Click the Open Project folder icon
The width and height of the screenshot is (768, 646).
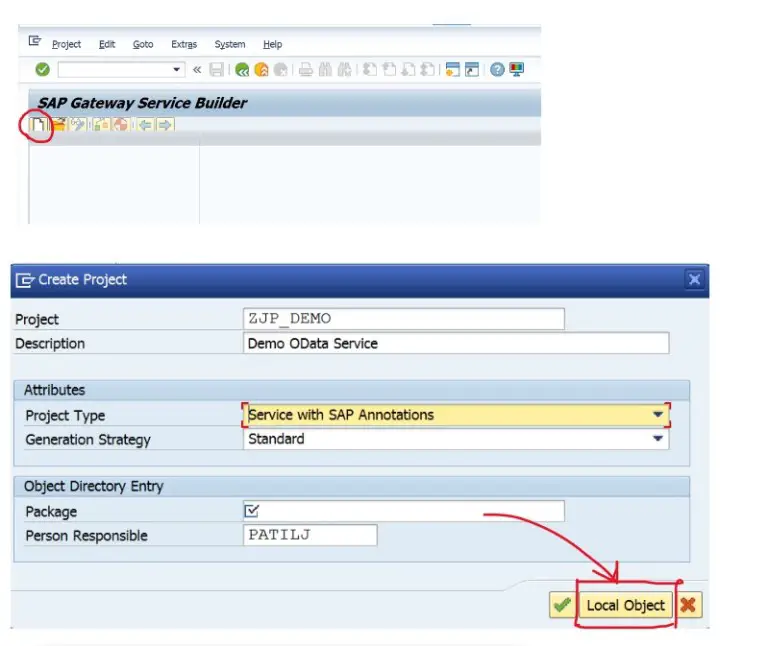coord(58,125)
